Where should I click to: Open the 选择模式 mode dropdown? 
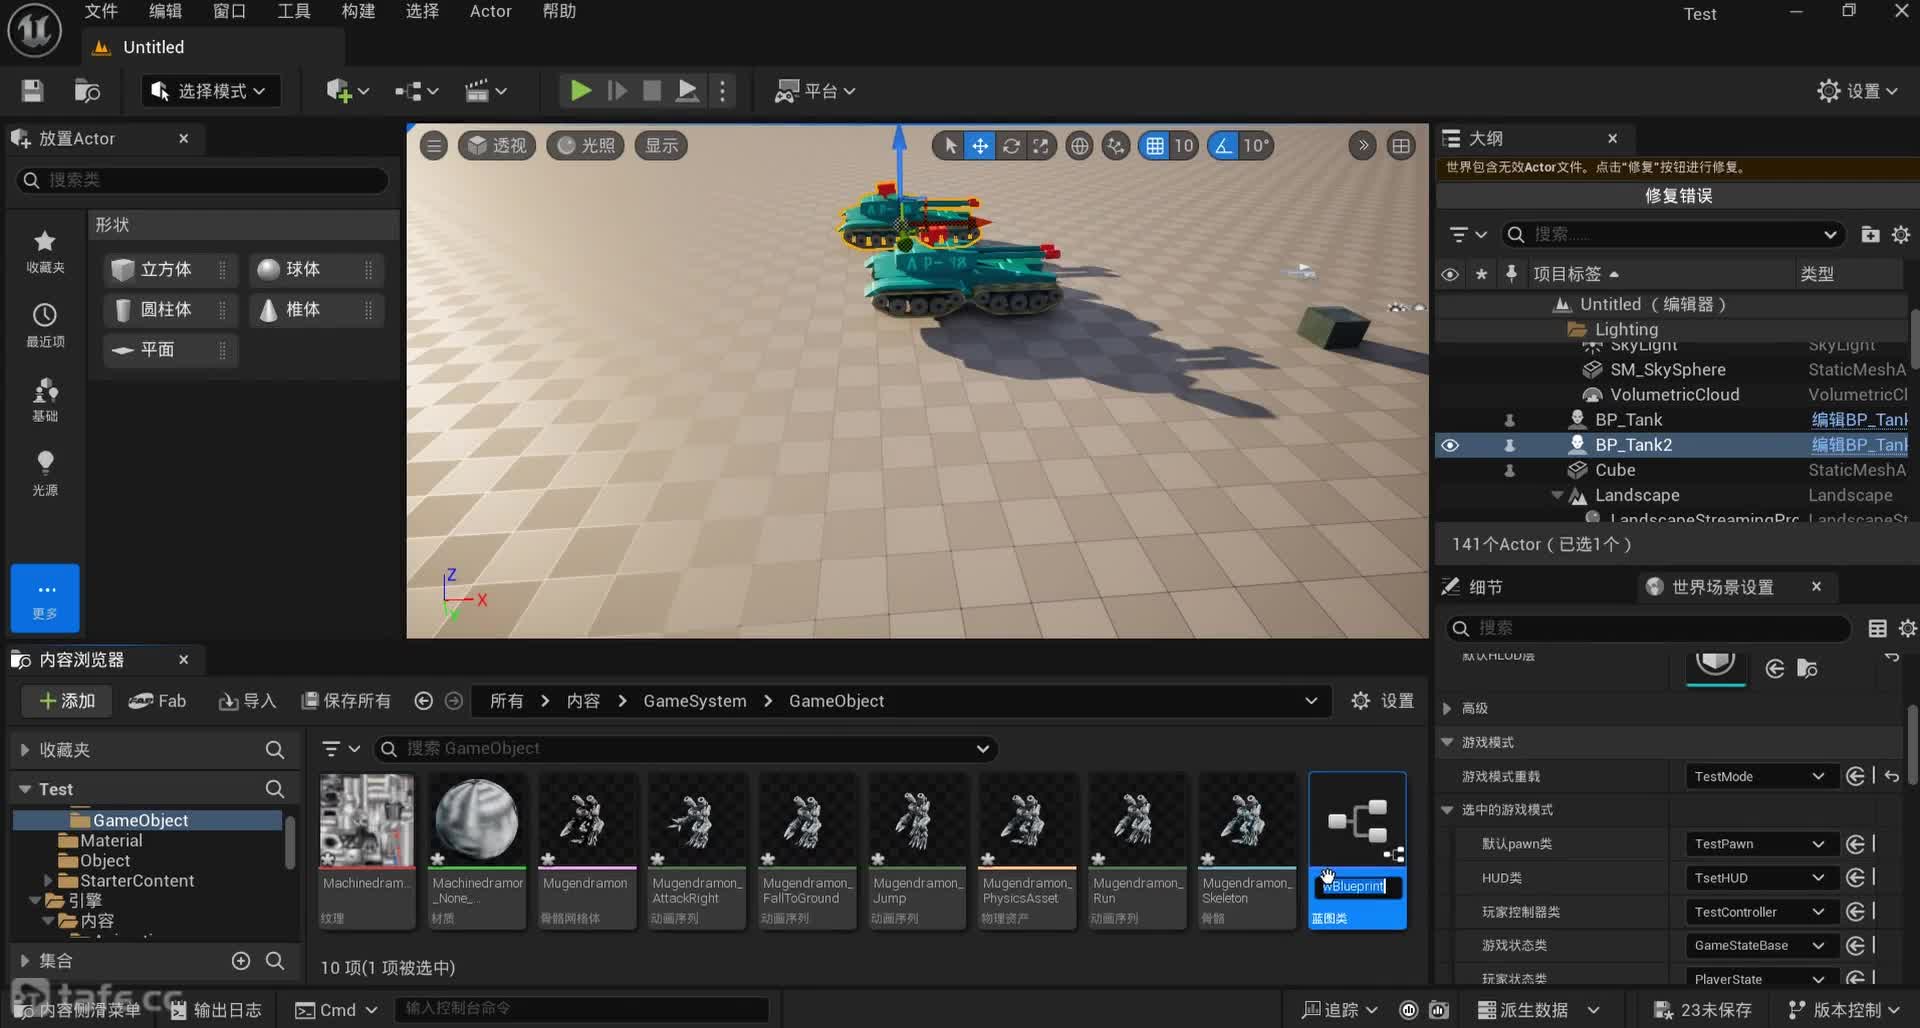coord(210,91)
